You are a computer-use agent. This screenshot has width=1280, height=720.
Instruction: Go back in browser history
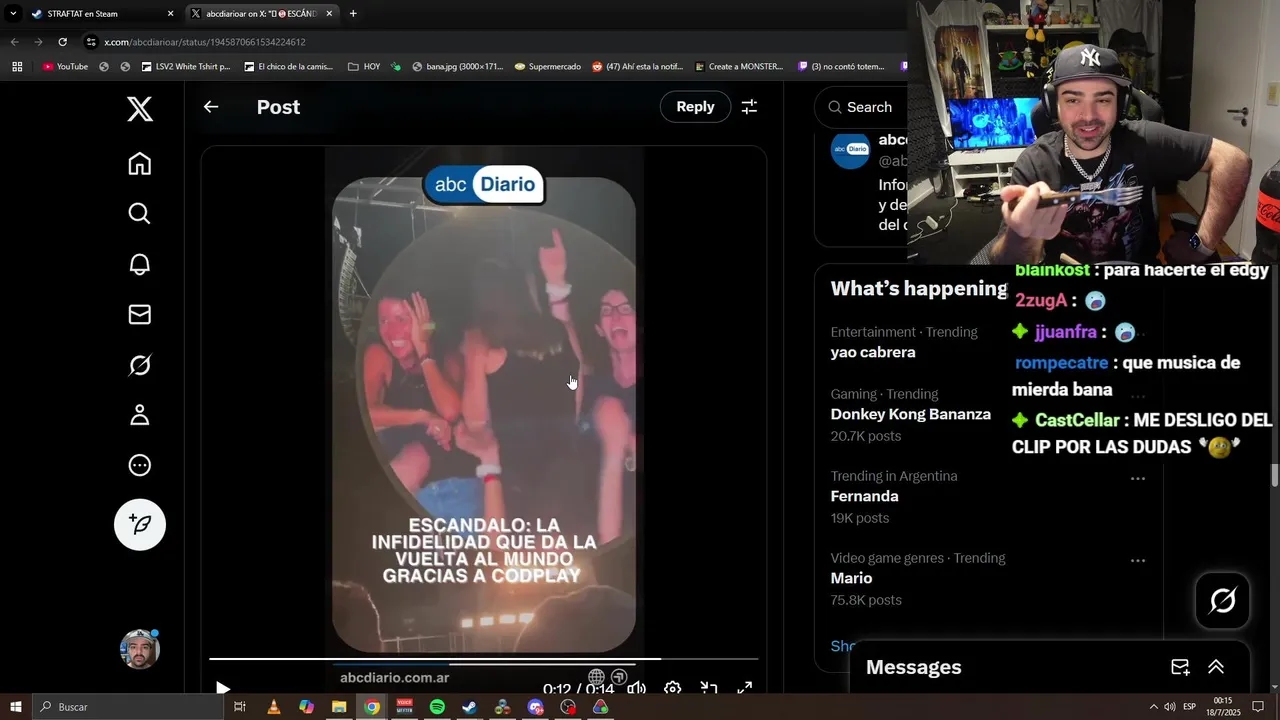pos(14,42)
